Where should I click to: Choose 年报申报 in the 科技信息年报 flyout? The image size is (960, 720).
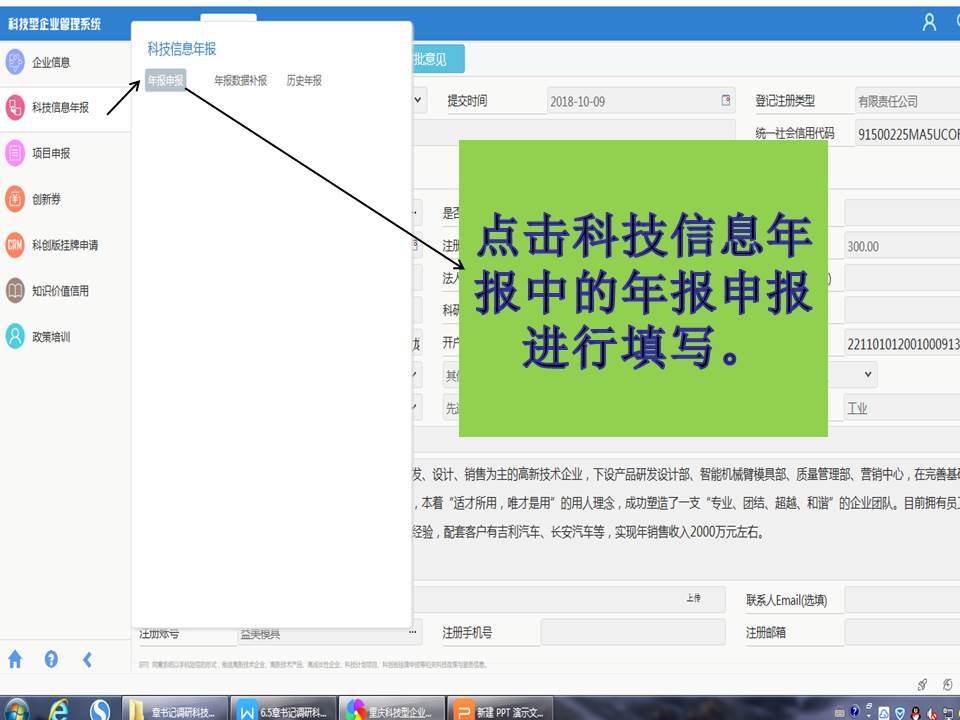165,80
